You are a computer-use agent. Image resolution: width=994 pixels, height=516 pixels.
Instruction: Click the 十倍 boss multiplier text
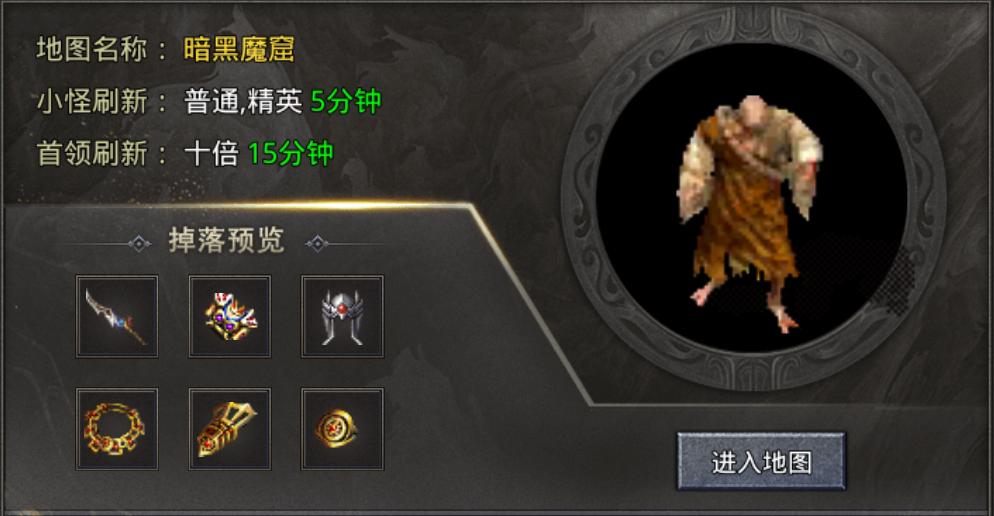211,153
